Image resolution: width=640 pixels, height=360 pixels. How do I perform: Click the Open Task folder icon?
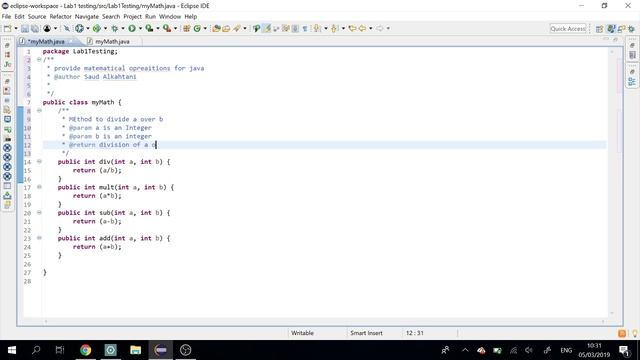click(226, 28)
